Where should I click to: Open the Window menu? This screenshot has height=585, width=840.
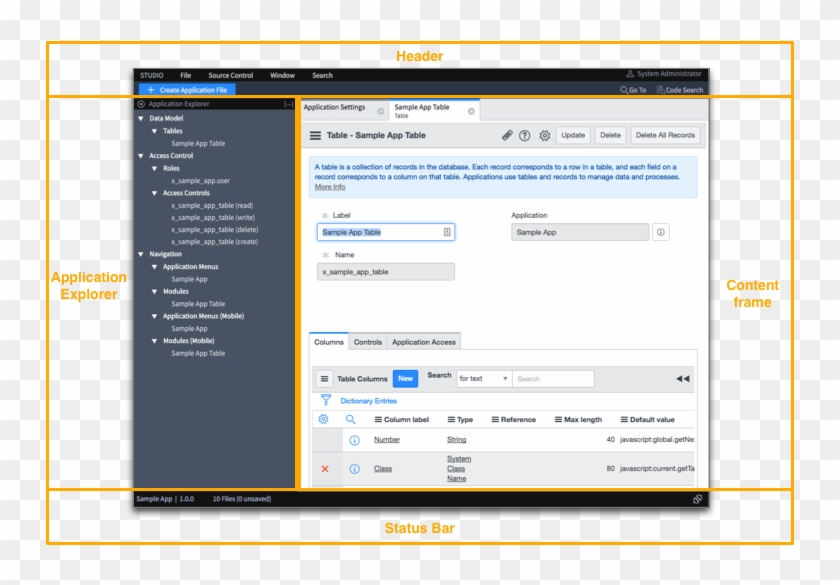click(282, 76)
